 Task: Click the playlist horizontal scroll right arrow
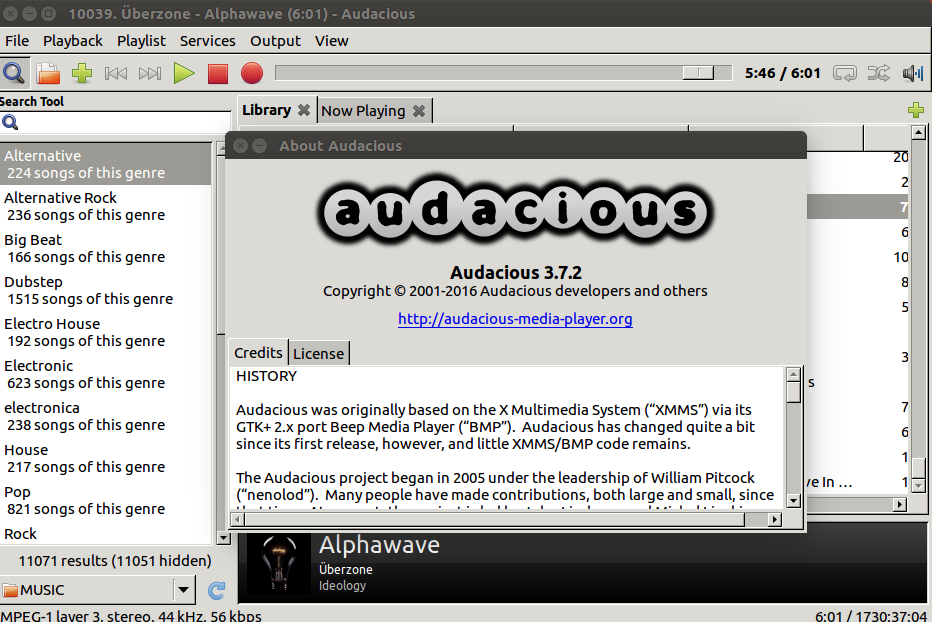(x=900, y=504)
